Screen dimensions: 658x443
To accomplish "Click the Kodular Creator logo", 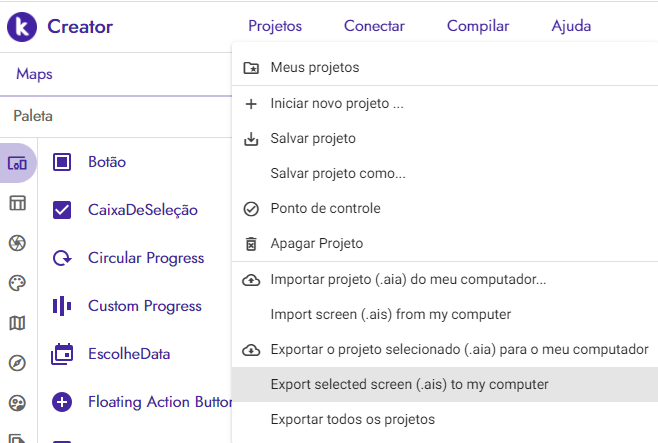I will tap(21, 26).
